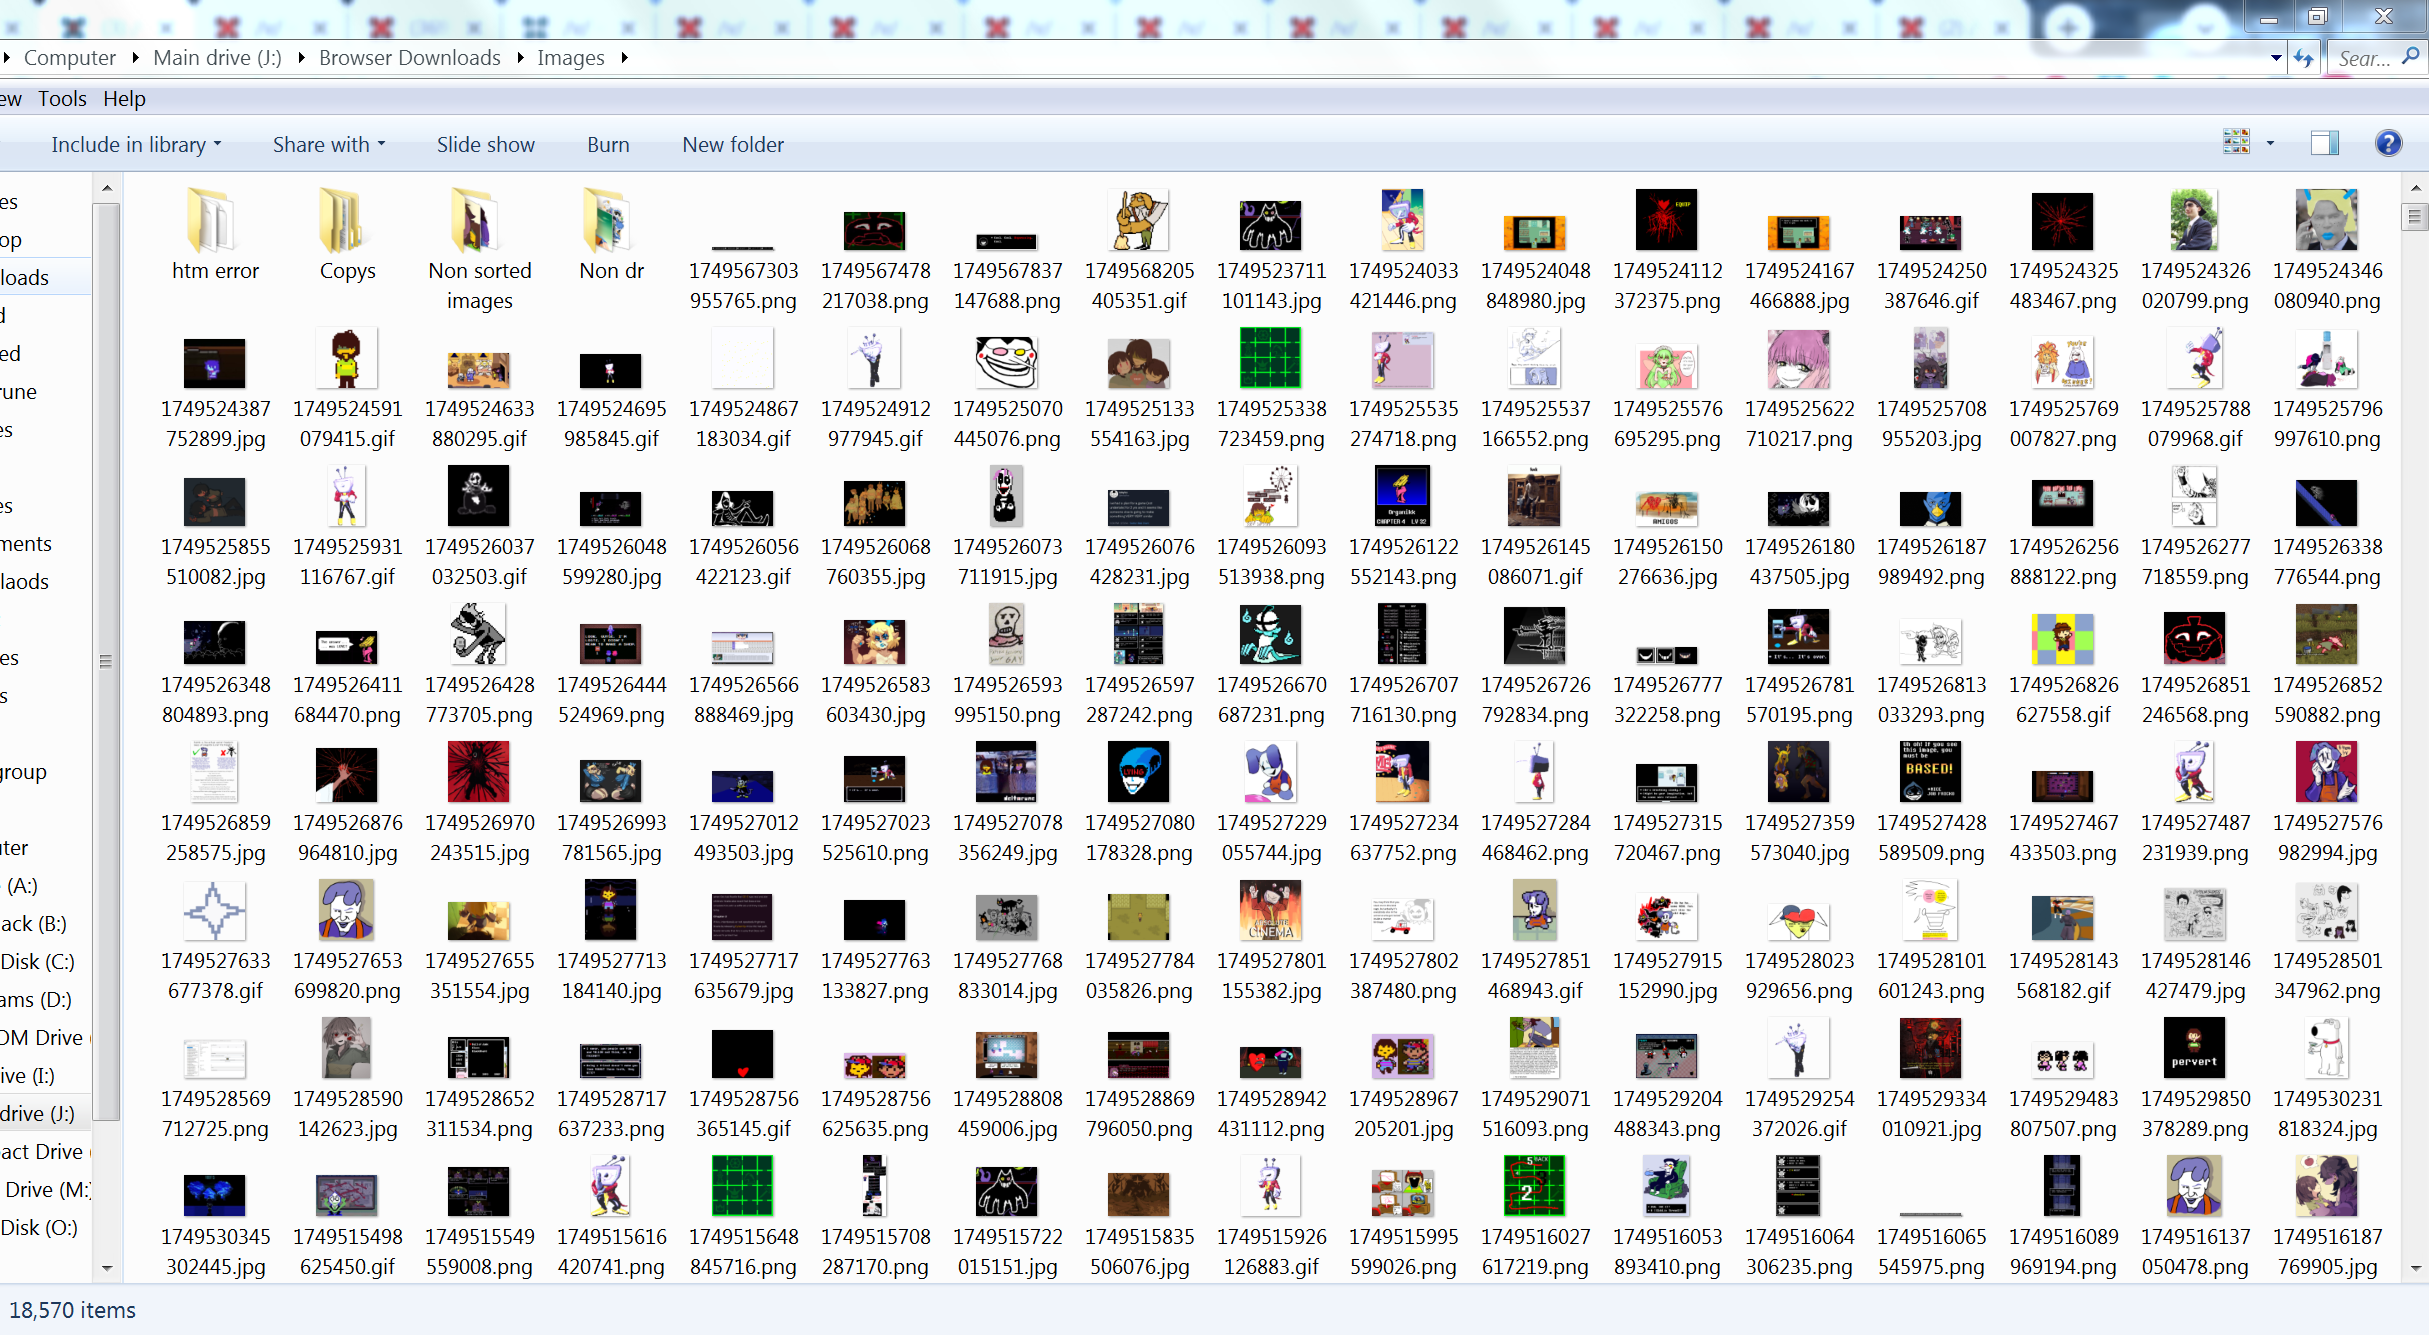Click the New folder button
The width and height of the screenshot is (2429, 1335).
(x=733, y=145)
